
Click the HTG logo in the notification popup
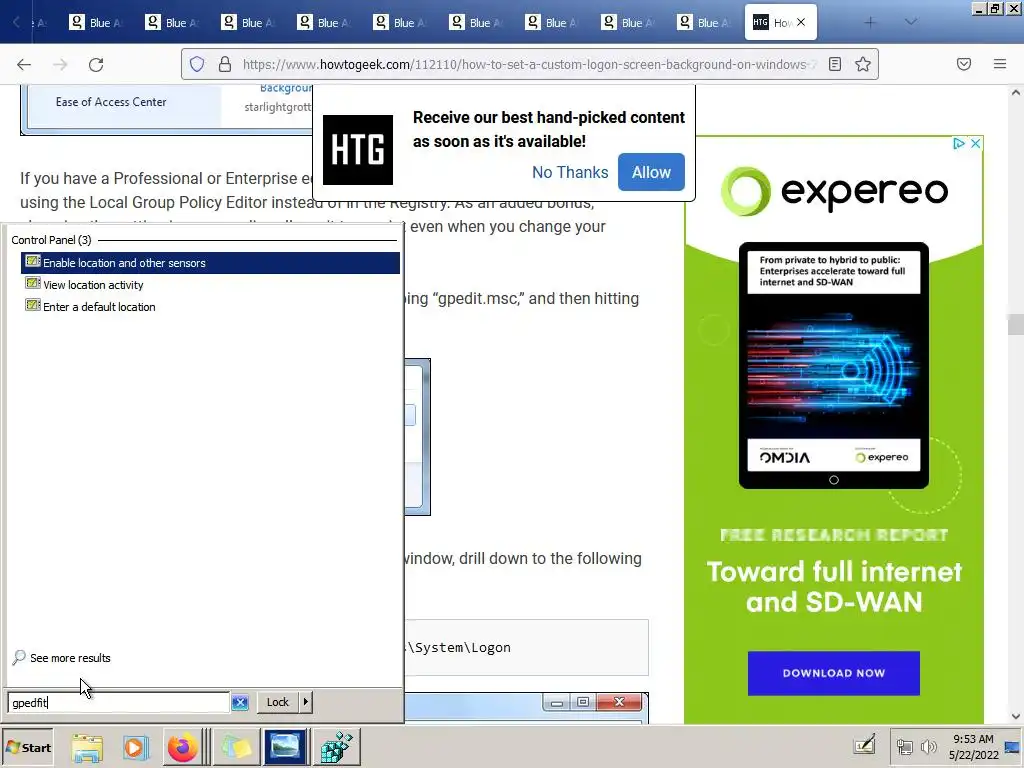point(358,150)
